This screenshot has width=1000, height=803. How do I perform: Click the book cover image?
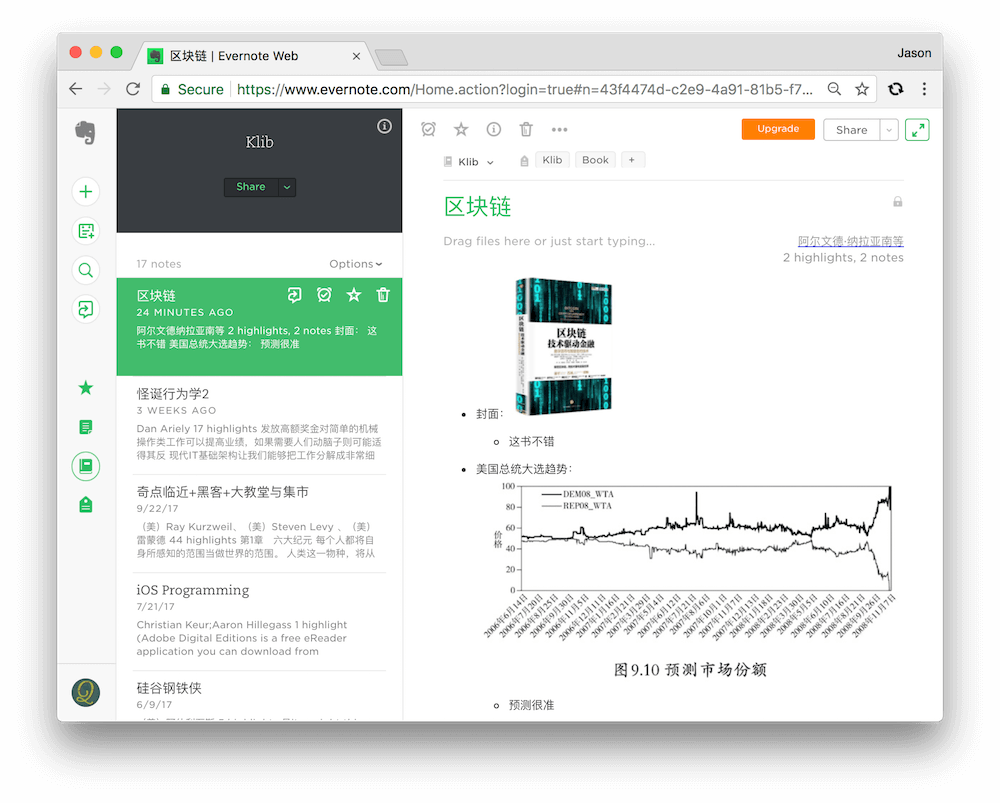tap(563, 346)
